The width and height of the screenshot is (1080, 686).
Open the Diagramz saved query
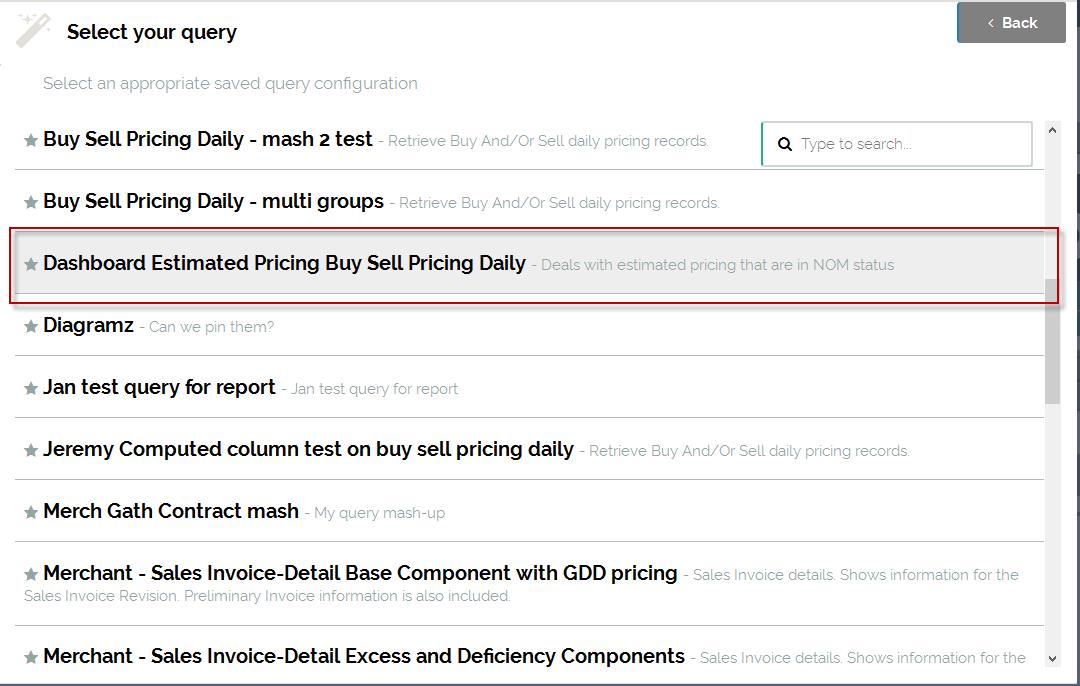88,325
